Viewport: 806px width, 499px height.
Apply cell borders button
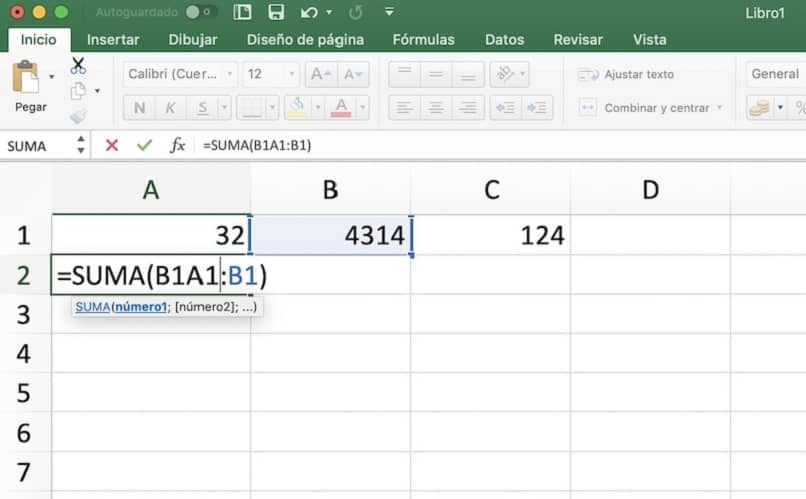252,107
